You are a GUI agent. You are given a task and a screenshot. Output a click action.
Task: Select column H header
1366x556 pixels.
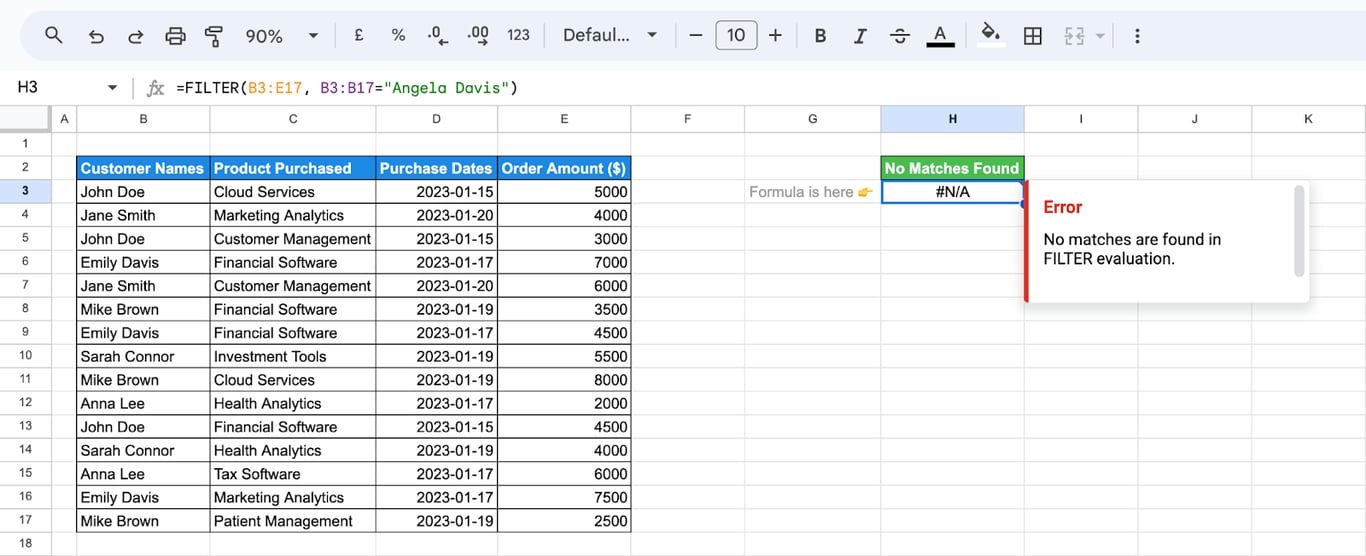click(952, 118)
